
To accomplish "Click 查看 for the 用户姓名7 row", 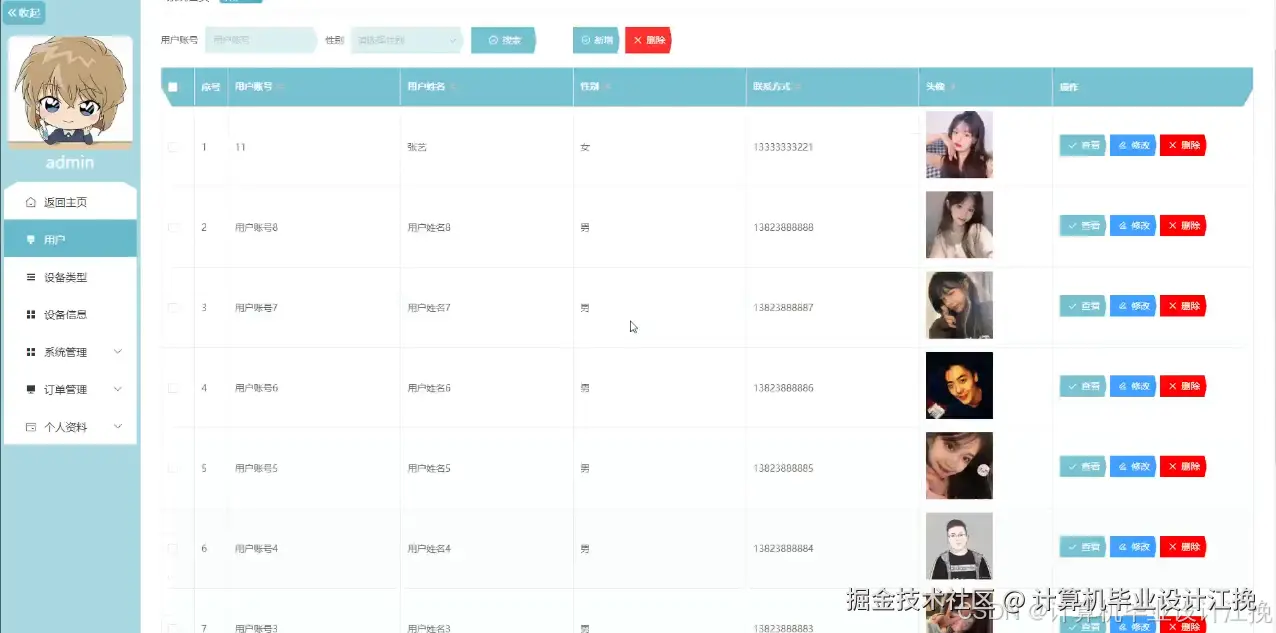I will pyautogui.click(x=1083, y=305).
